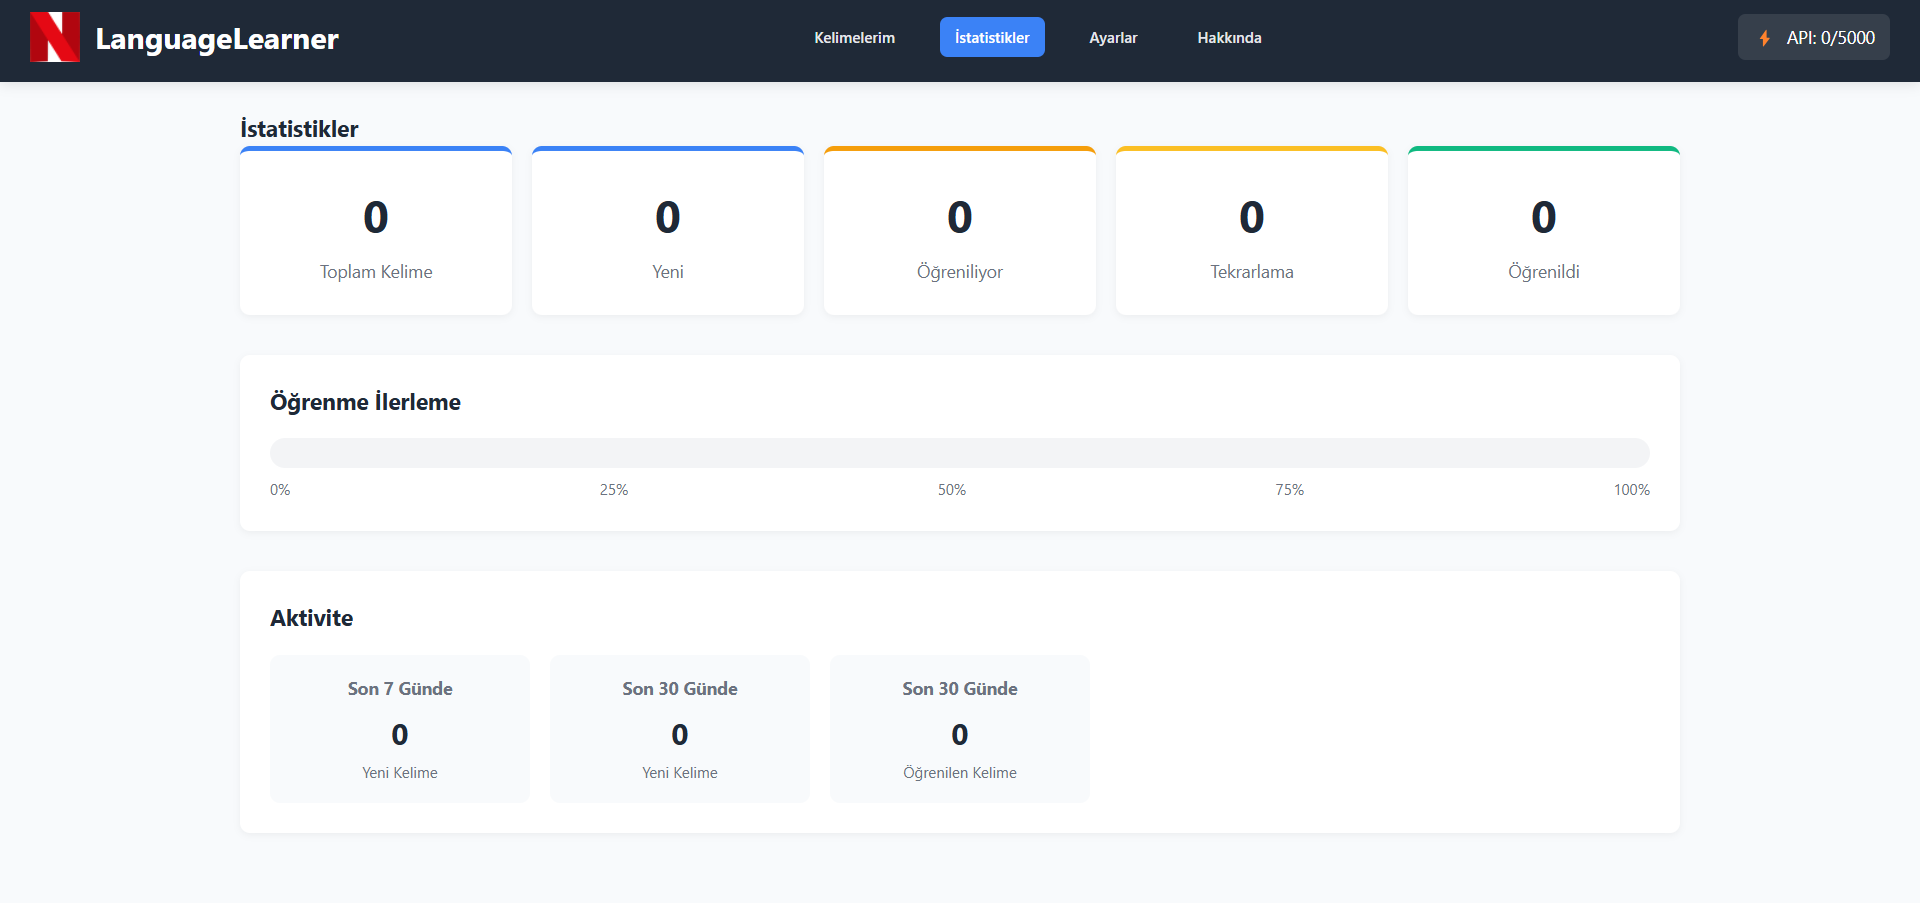Click the red N logo icon

pyautogui.click(x=54, y=37)
